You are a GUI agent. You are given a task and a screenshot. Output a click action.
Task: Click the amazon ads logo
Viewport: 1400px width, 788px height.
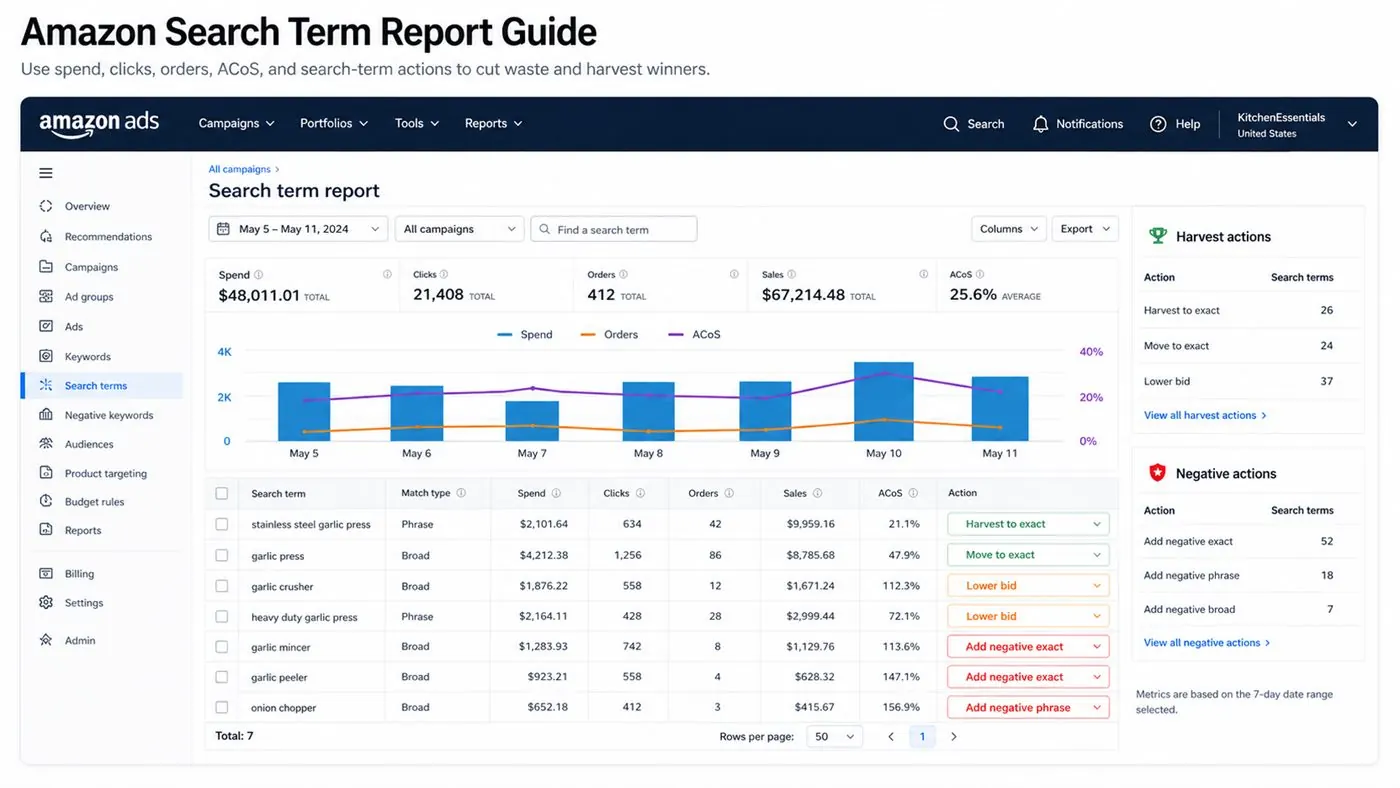[x=99, y=124]
